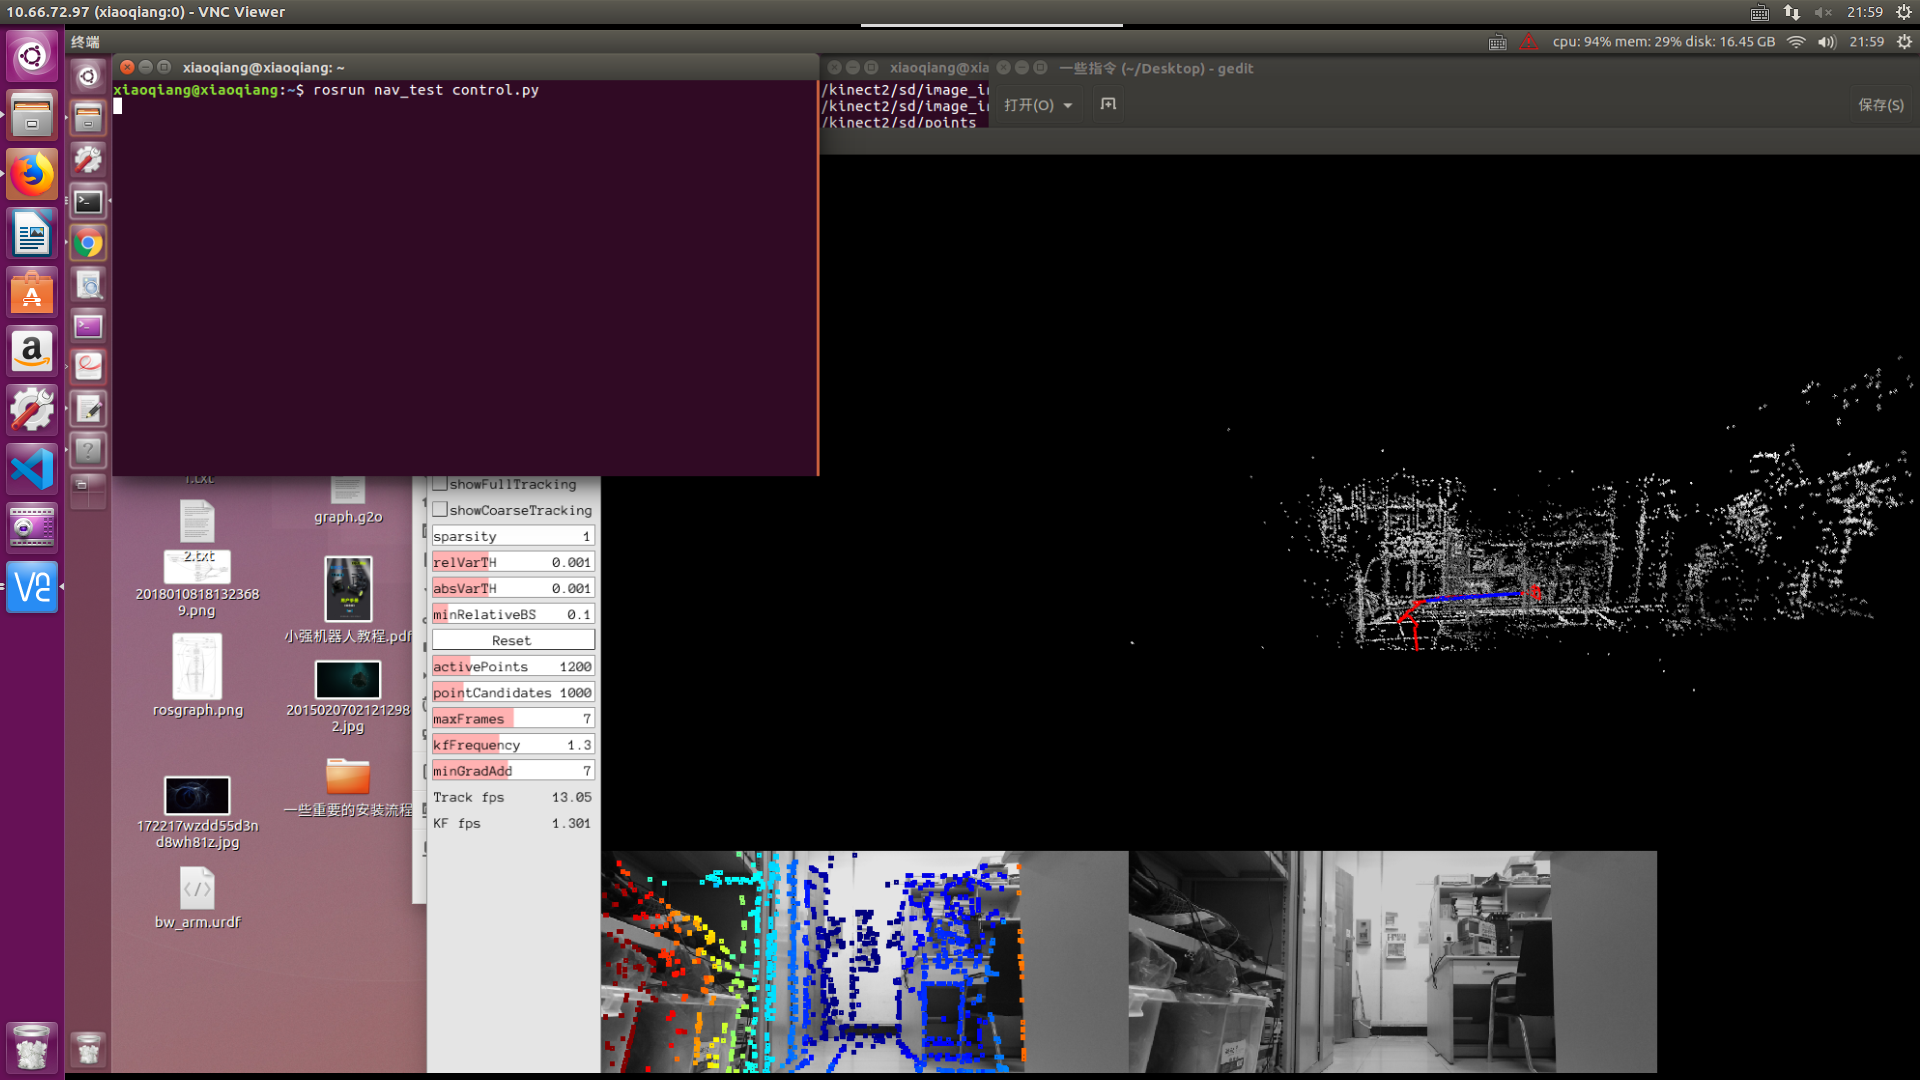Toggle showCoarseTracking checkbox
This screenshot has width=1920, height=1080.
(x=438, y=510)
